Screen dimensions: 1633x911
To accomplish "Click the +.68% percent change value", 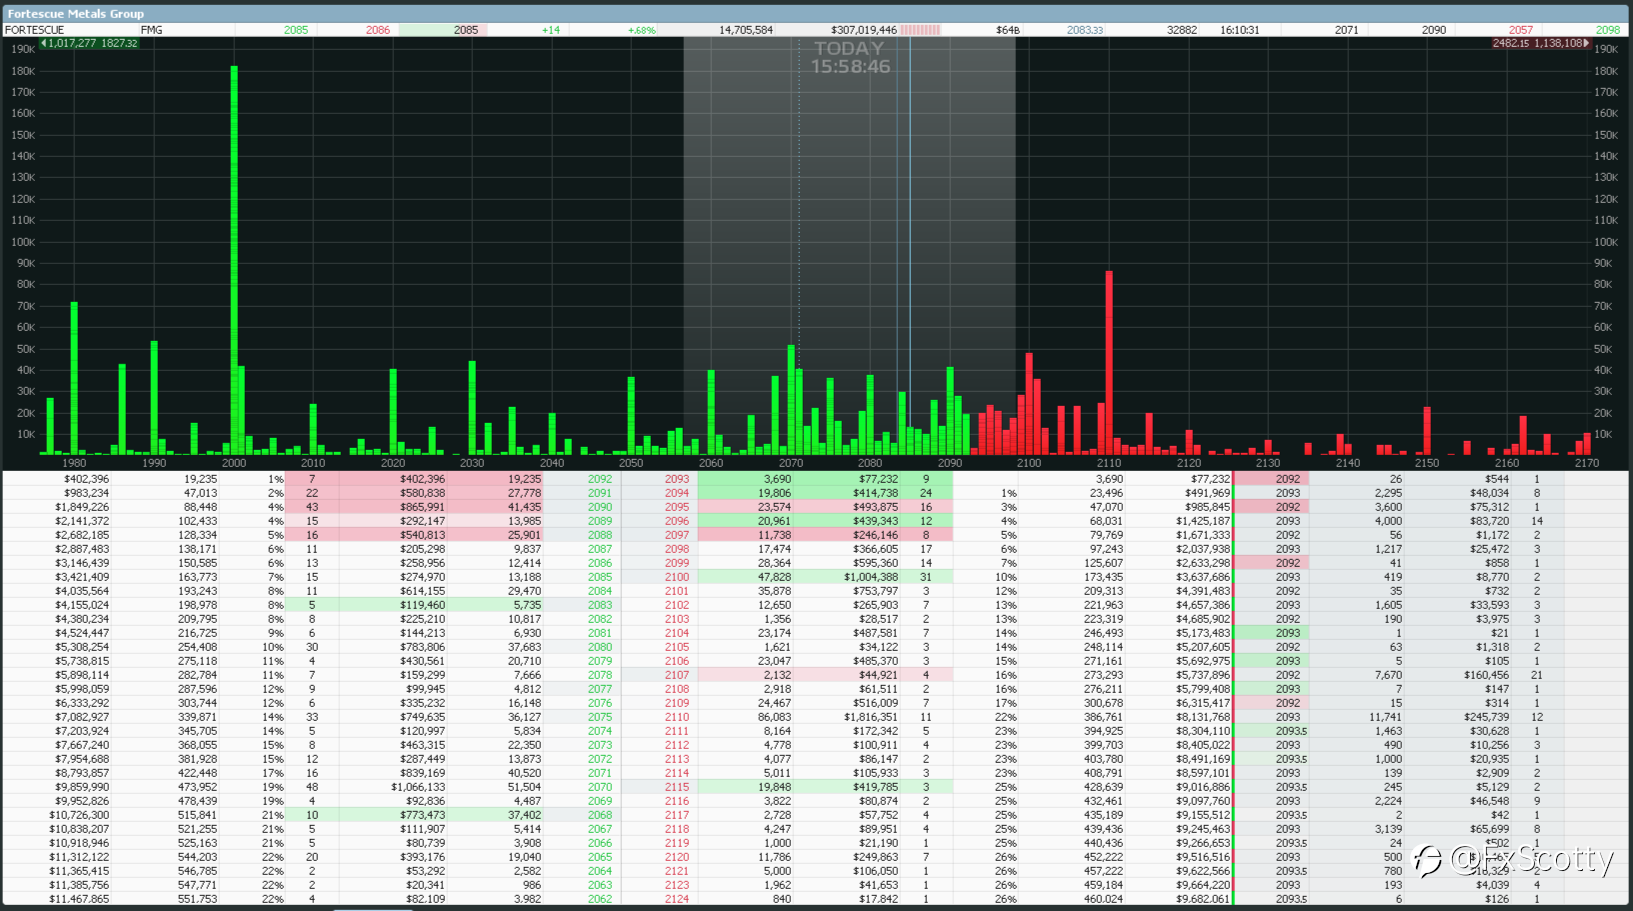I will click(641, 30).
